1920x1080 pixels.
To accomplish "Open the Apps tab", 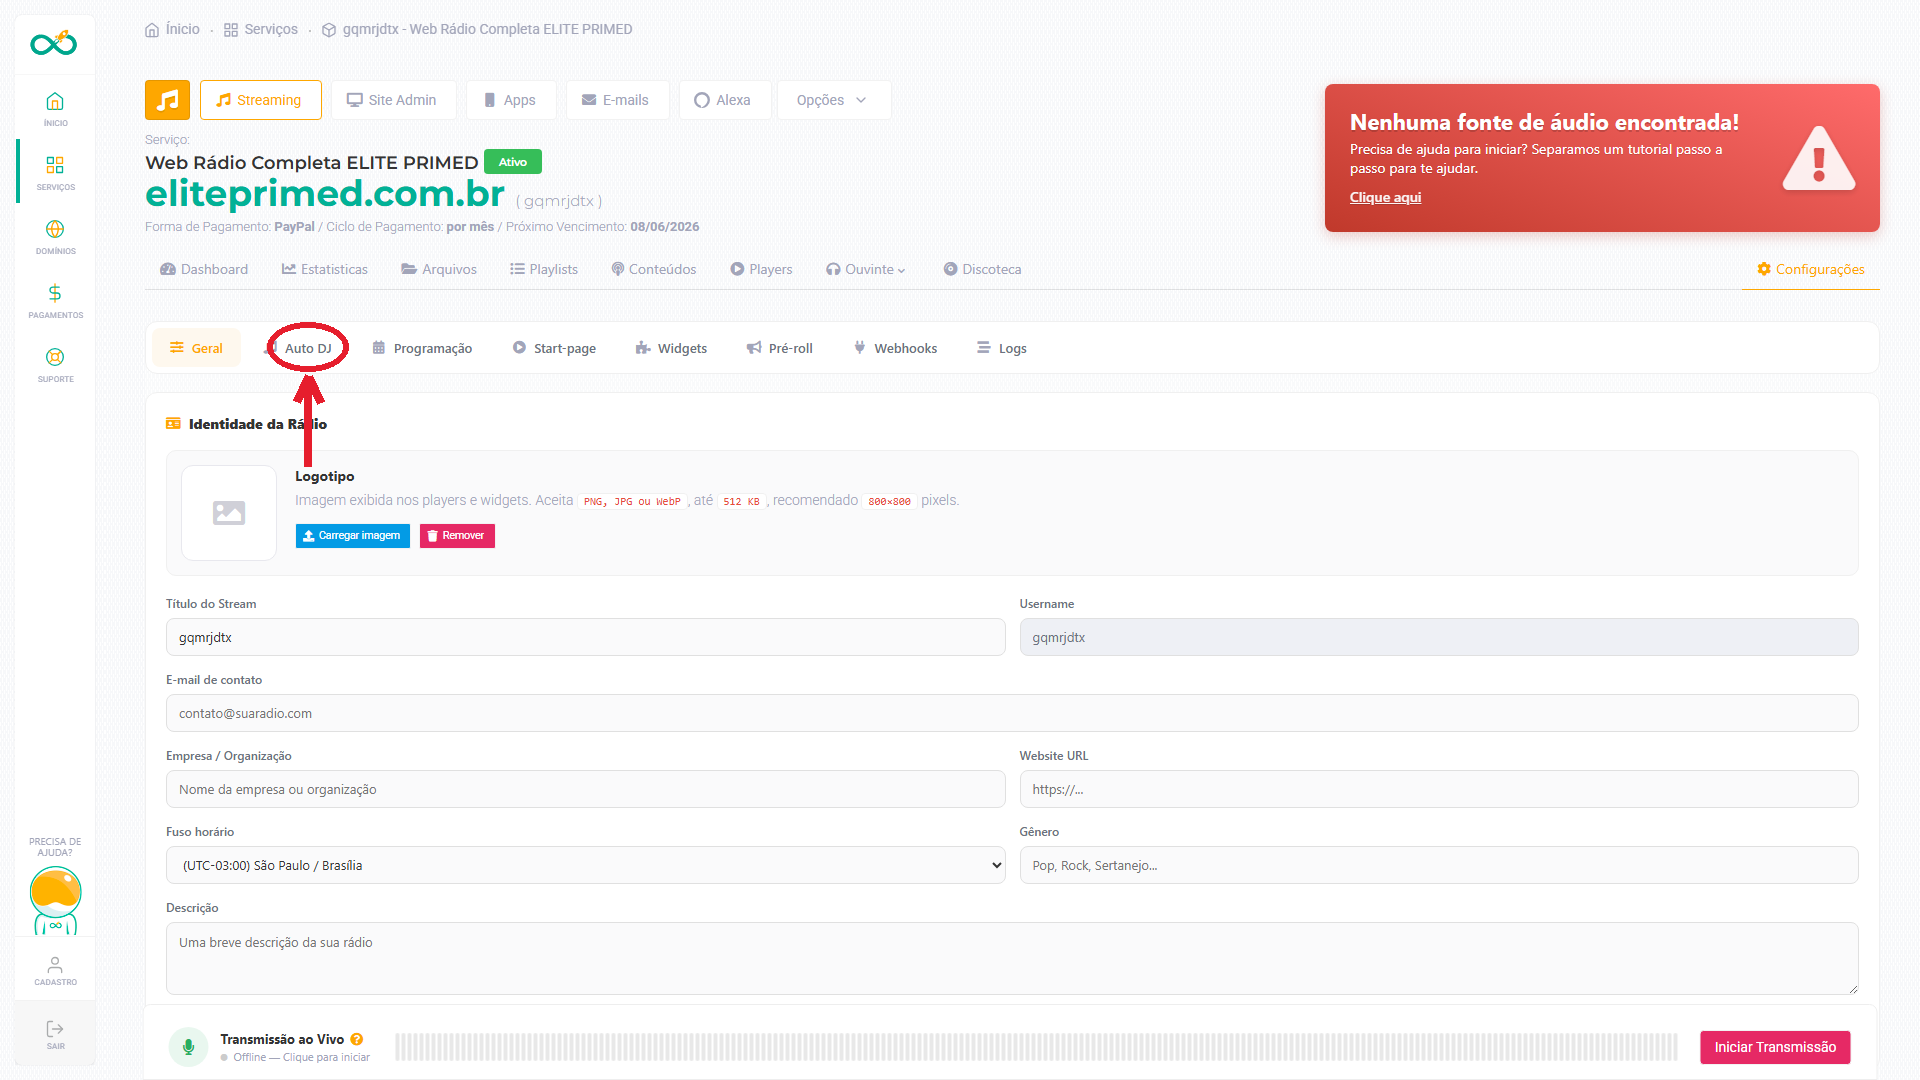I will [510, 100].
